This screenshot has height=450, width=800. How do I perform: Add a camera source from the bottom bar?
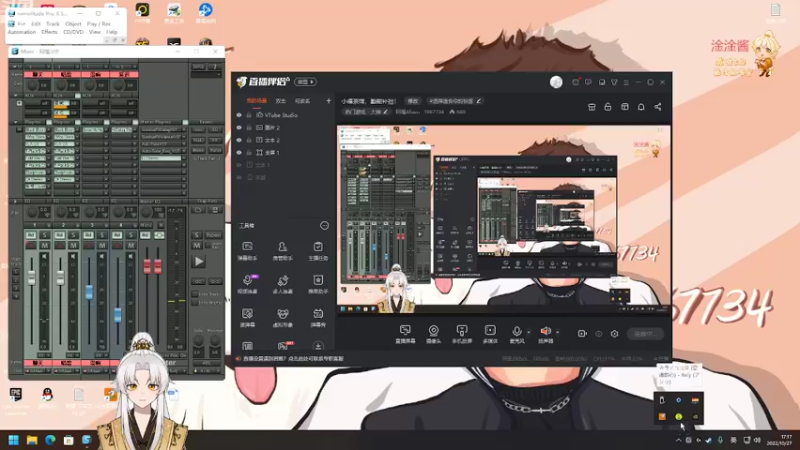click(433, 334)
